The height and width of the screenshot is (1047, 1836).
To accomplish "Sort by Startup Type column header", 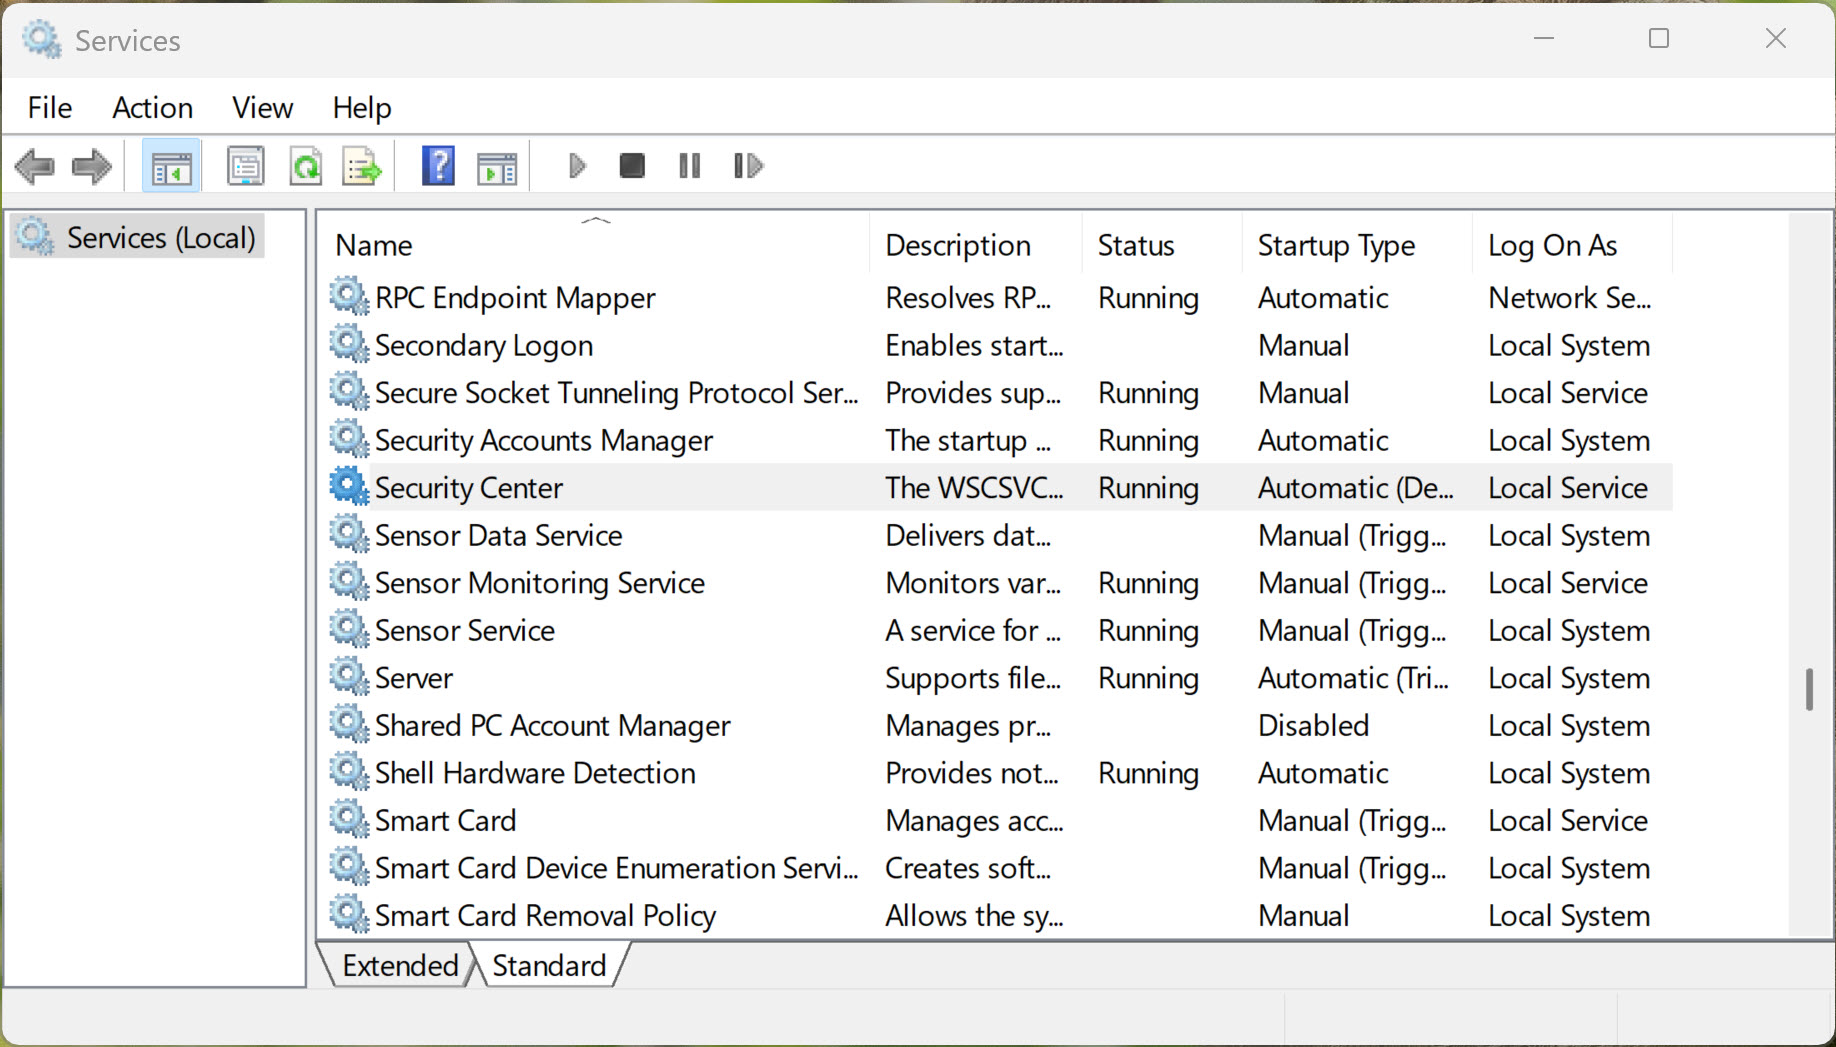I will click(1336, 246).
